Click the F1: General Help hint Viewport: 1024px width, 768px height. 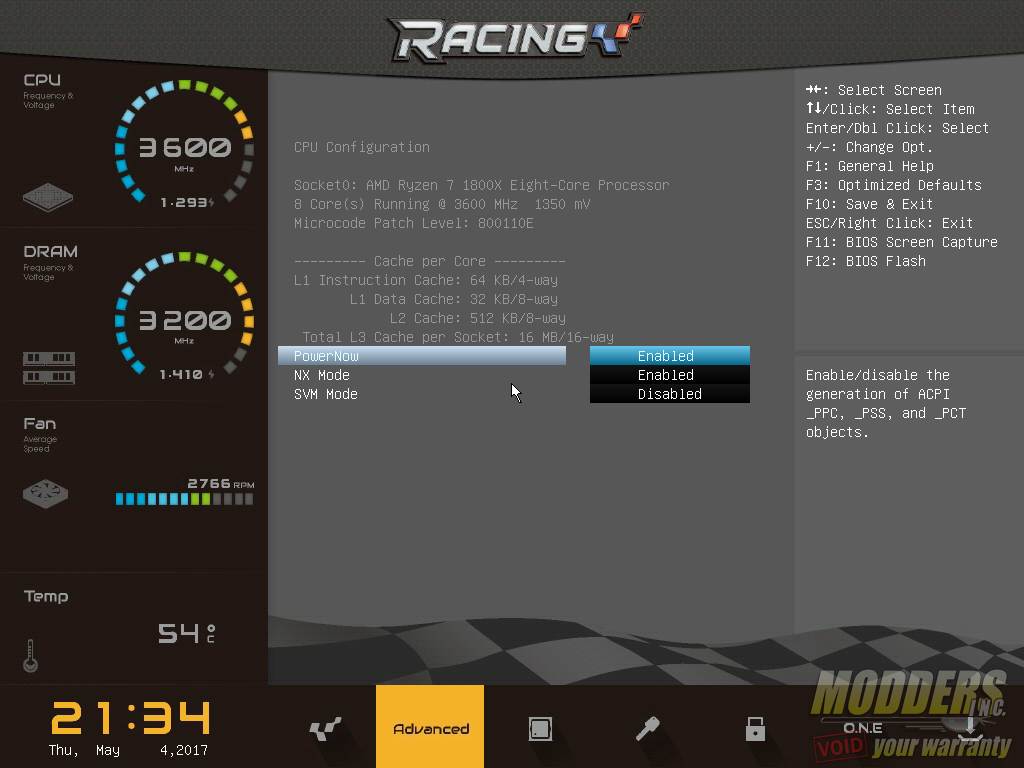pyautogui.click(x=869, y=167)
